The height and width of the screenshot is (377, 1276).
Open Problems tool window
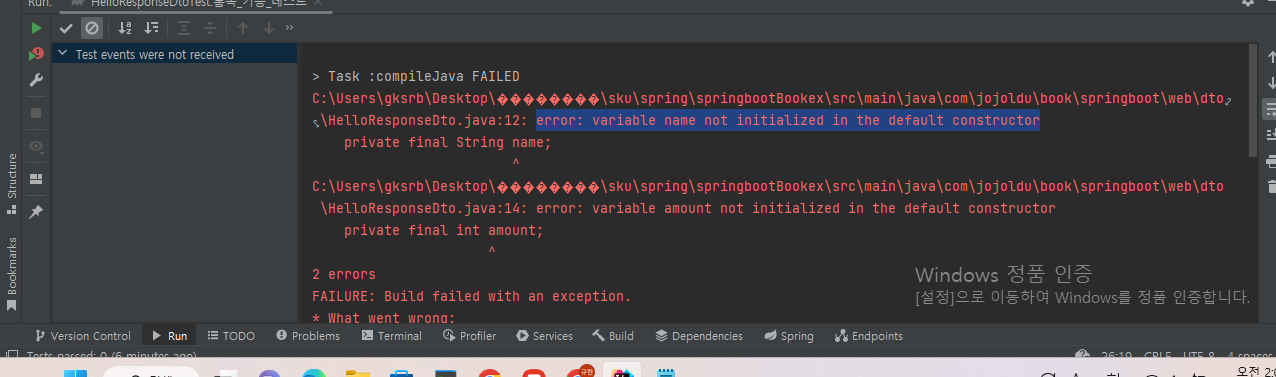point(307,336)
